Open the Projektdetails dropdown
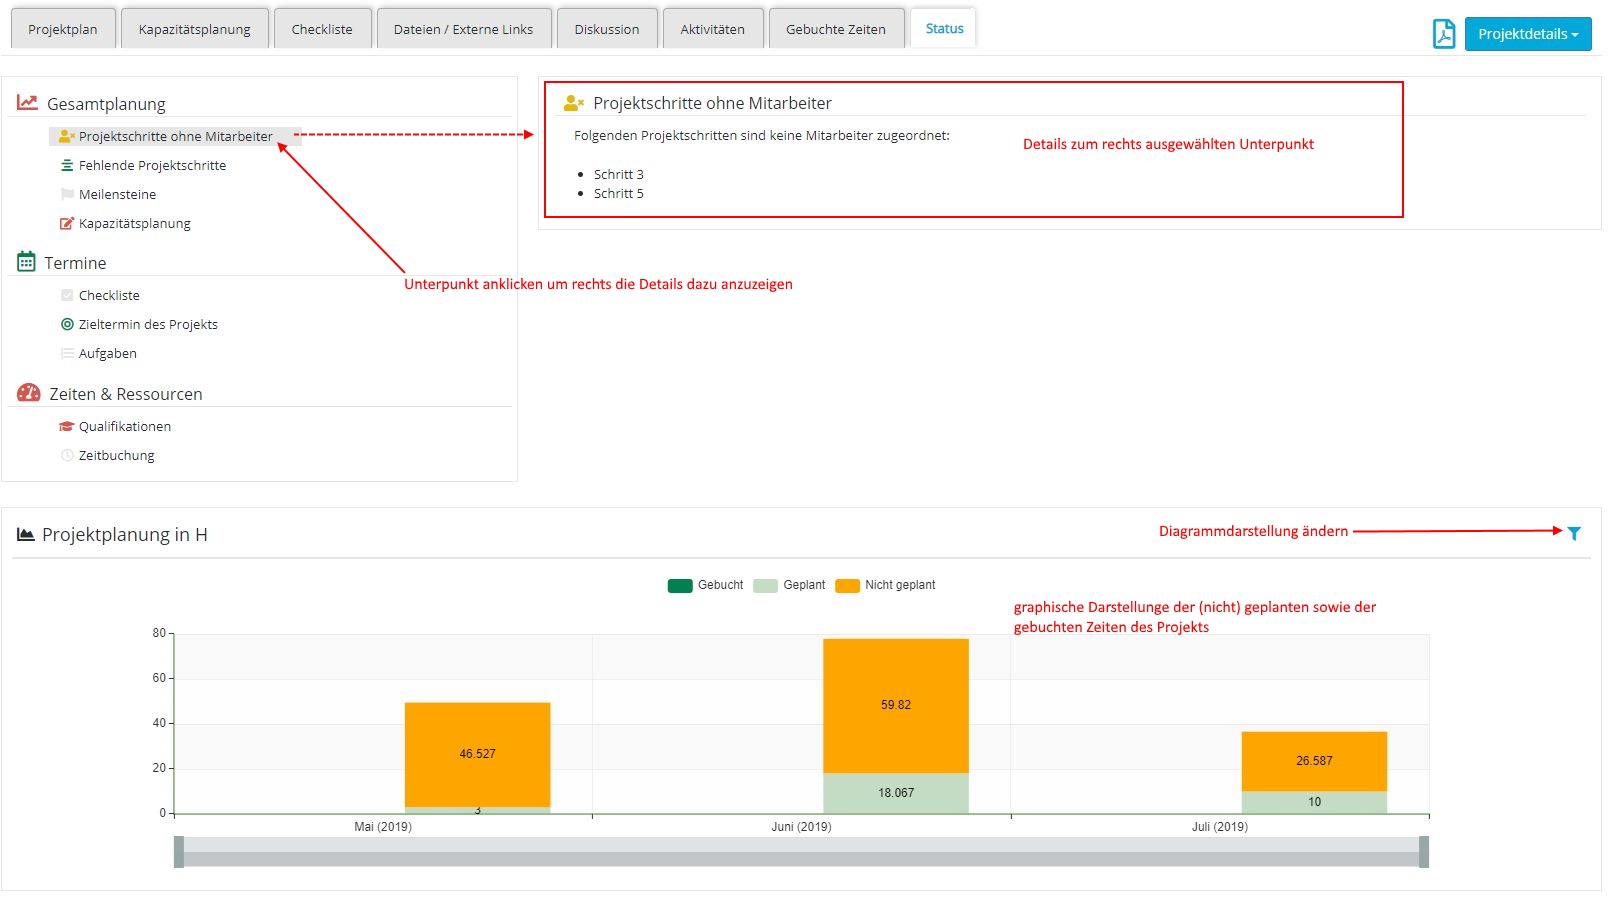Image resolution: width=1613 pixels, height=900 pixels. pos(1527,34)
